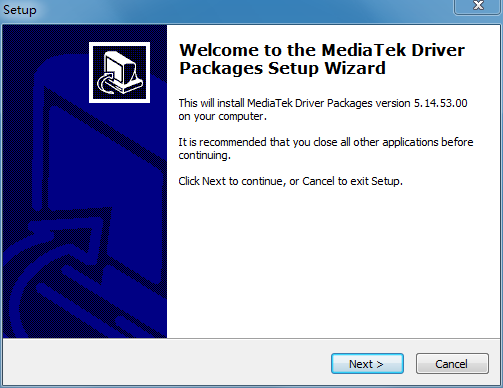Click the gray footer bar left of Next

tap(167, 363)
